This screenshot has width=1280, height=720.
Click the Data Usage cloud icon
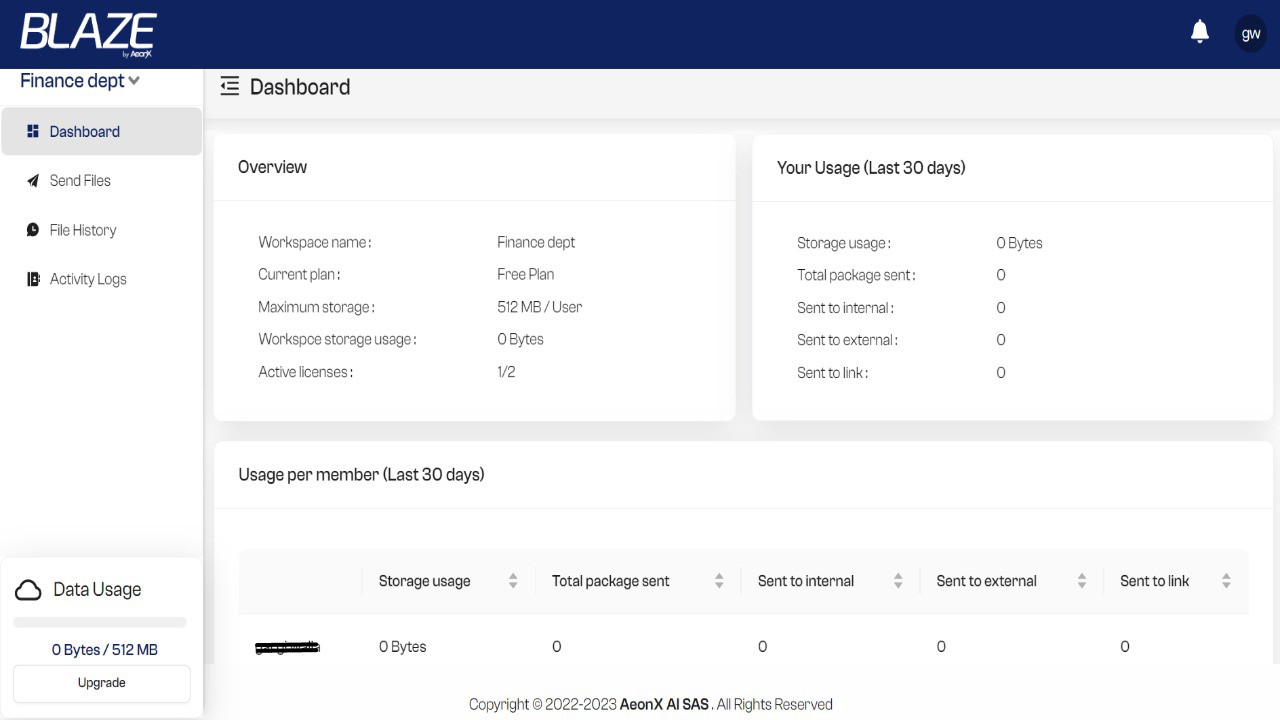[28, 590]
